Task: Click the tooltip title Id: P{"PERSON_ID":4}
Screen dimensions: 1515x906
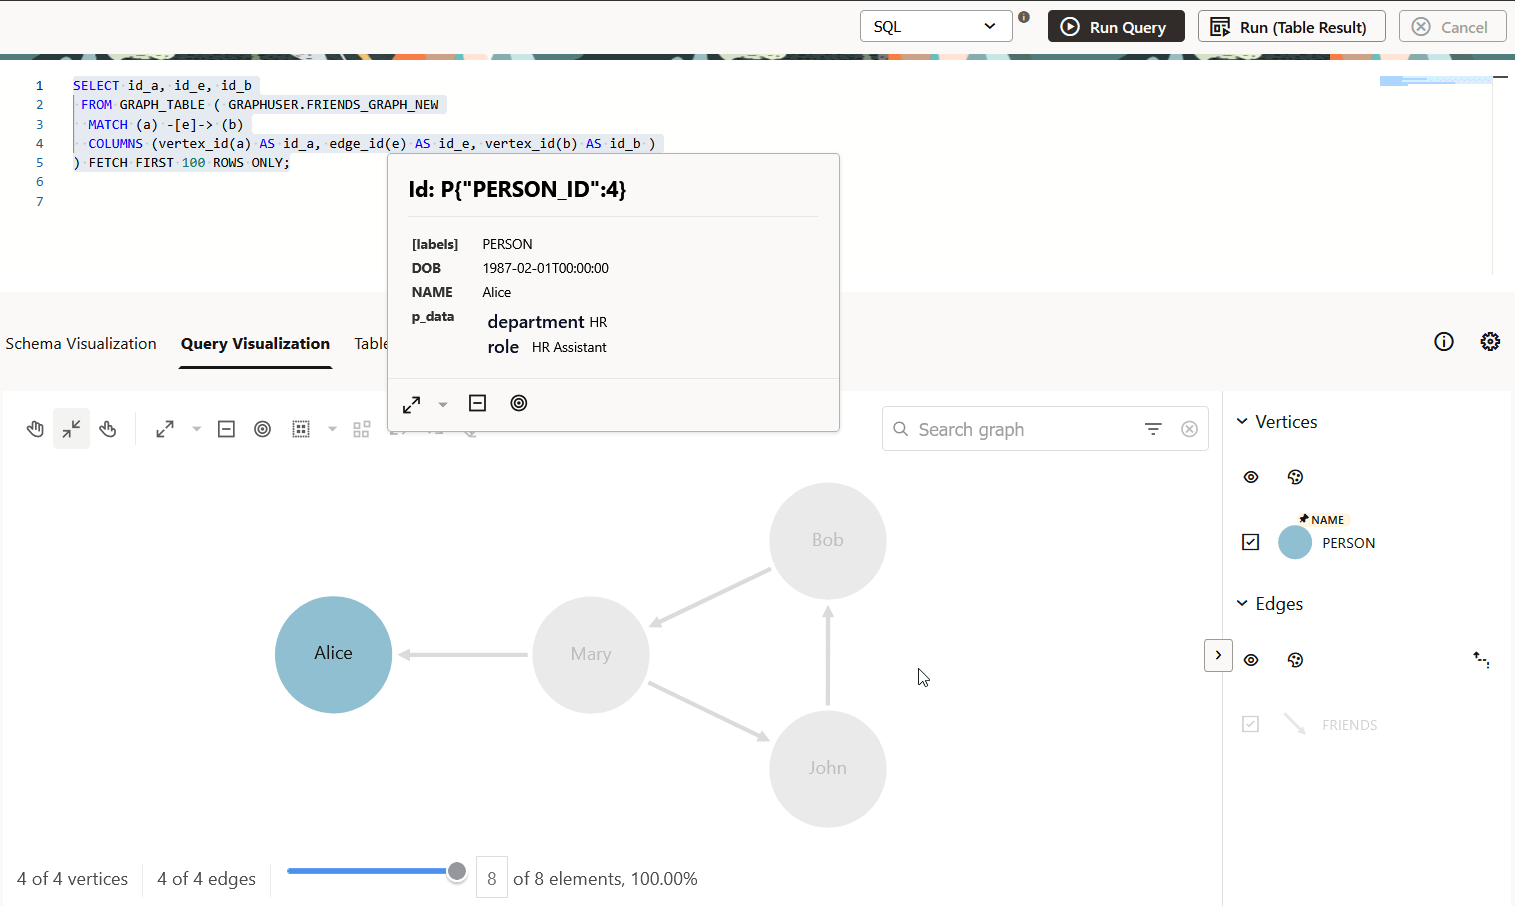Action: coord(517,190)
